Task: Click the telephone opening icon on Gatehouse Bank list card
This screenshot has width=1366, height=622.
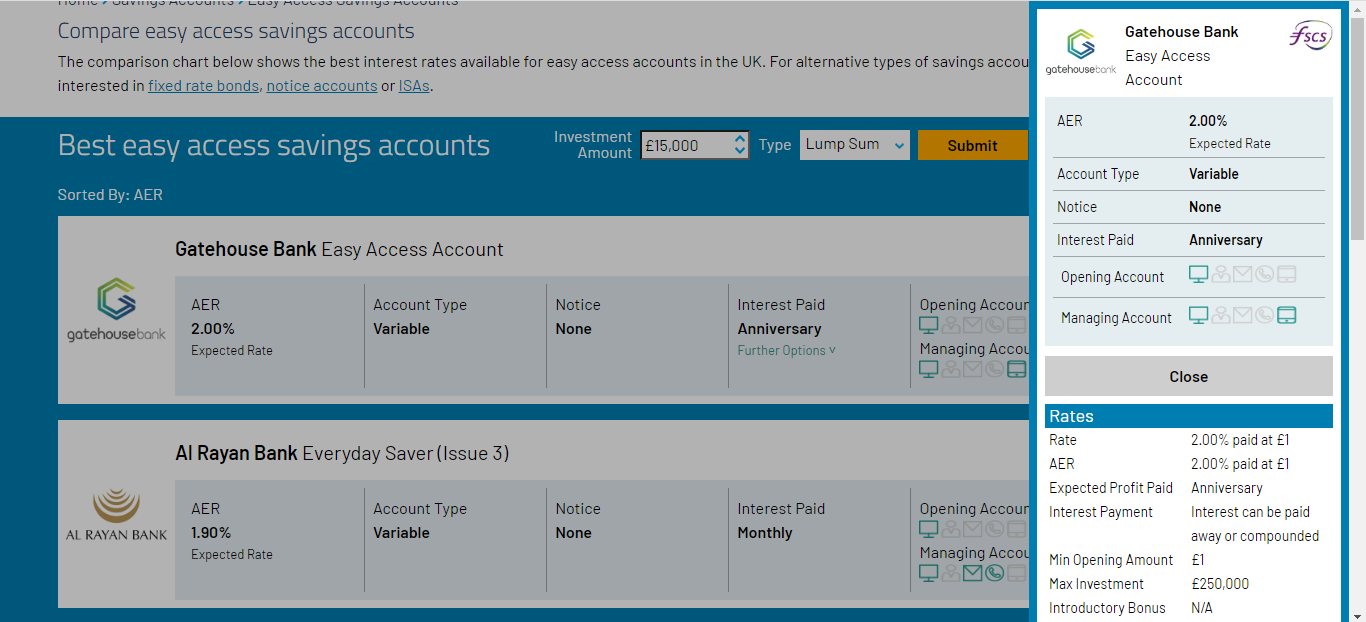Action: tap(994, 325)
